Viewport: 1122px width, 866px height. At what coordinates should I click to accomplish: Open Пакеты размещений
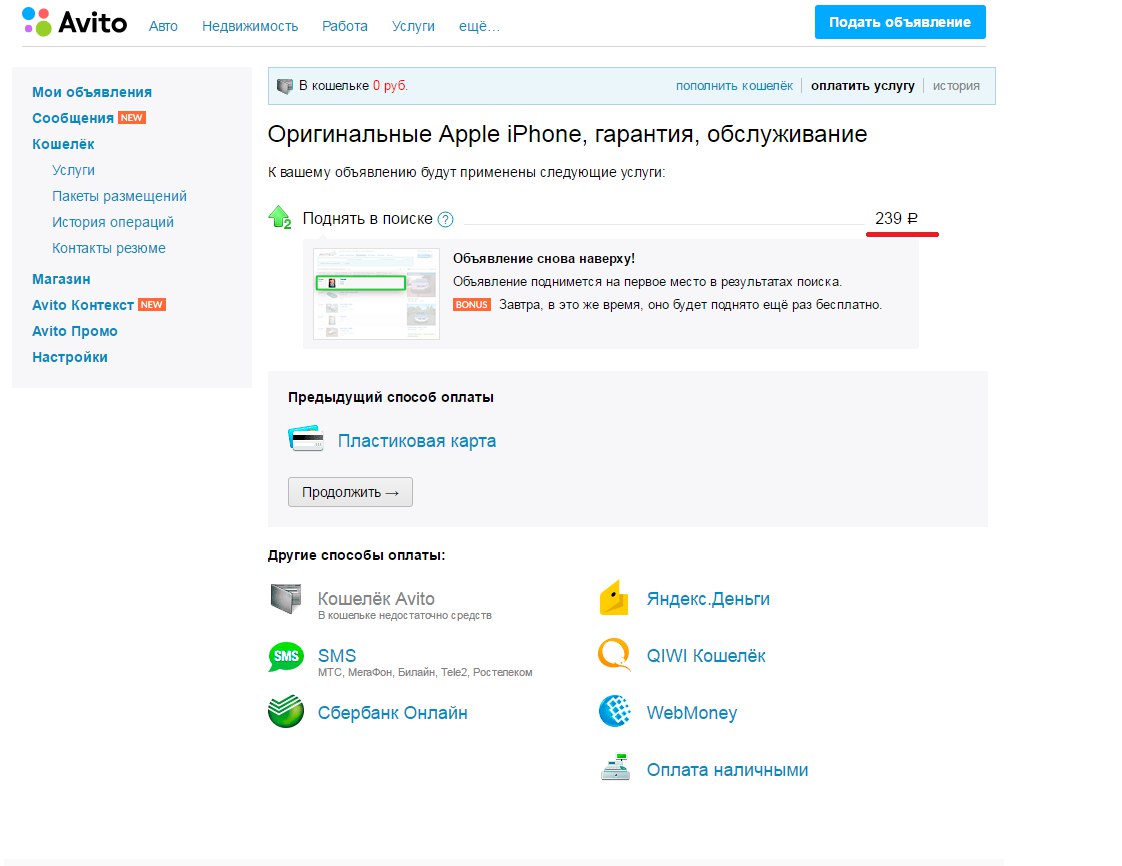coord(119,196)
